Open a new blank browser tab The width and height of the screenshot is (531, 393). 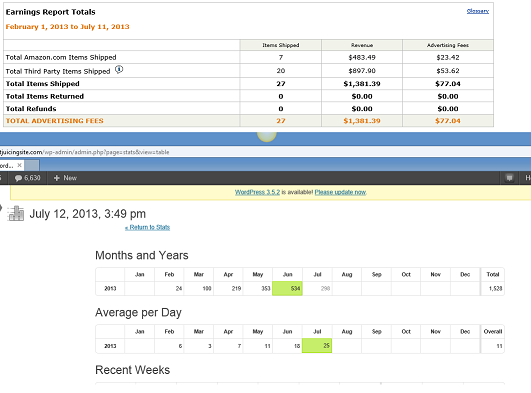tap(32, 165)
